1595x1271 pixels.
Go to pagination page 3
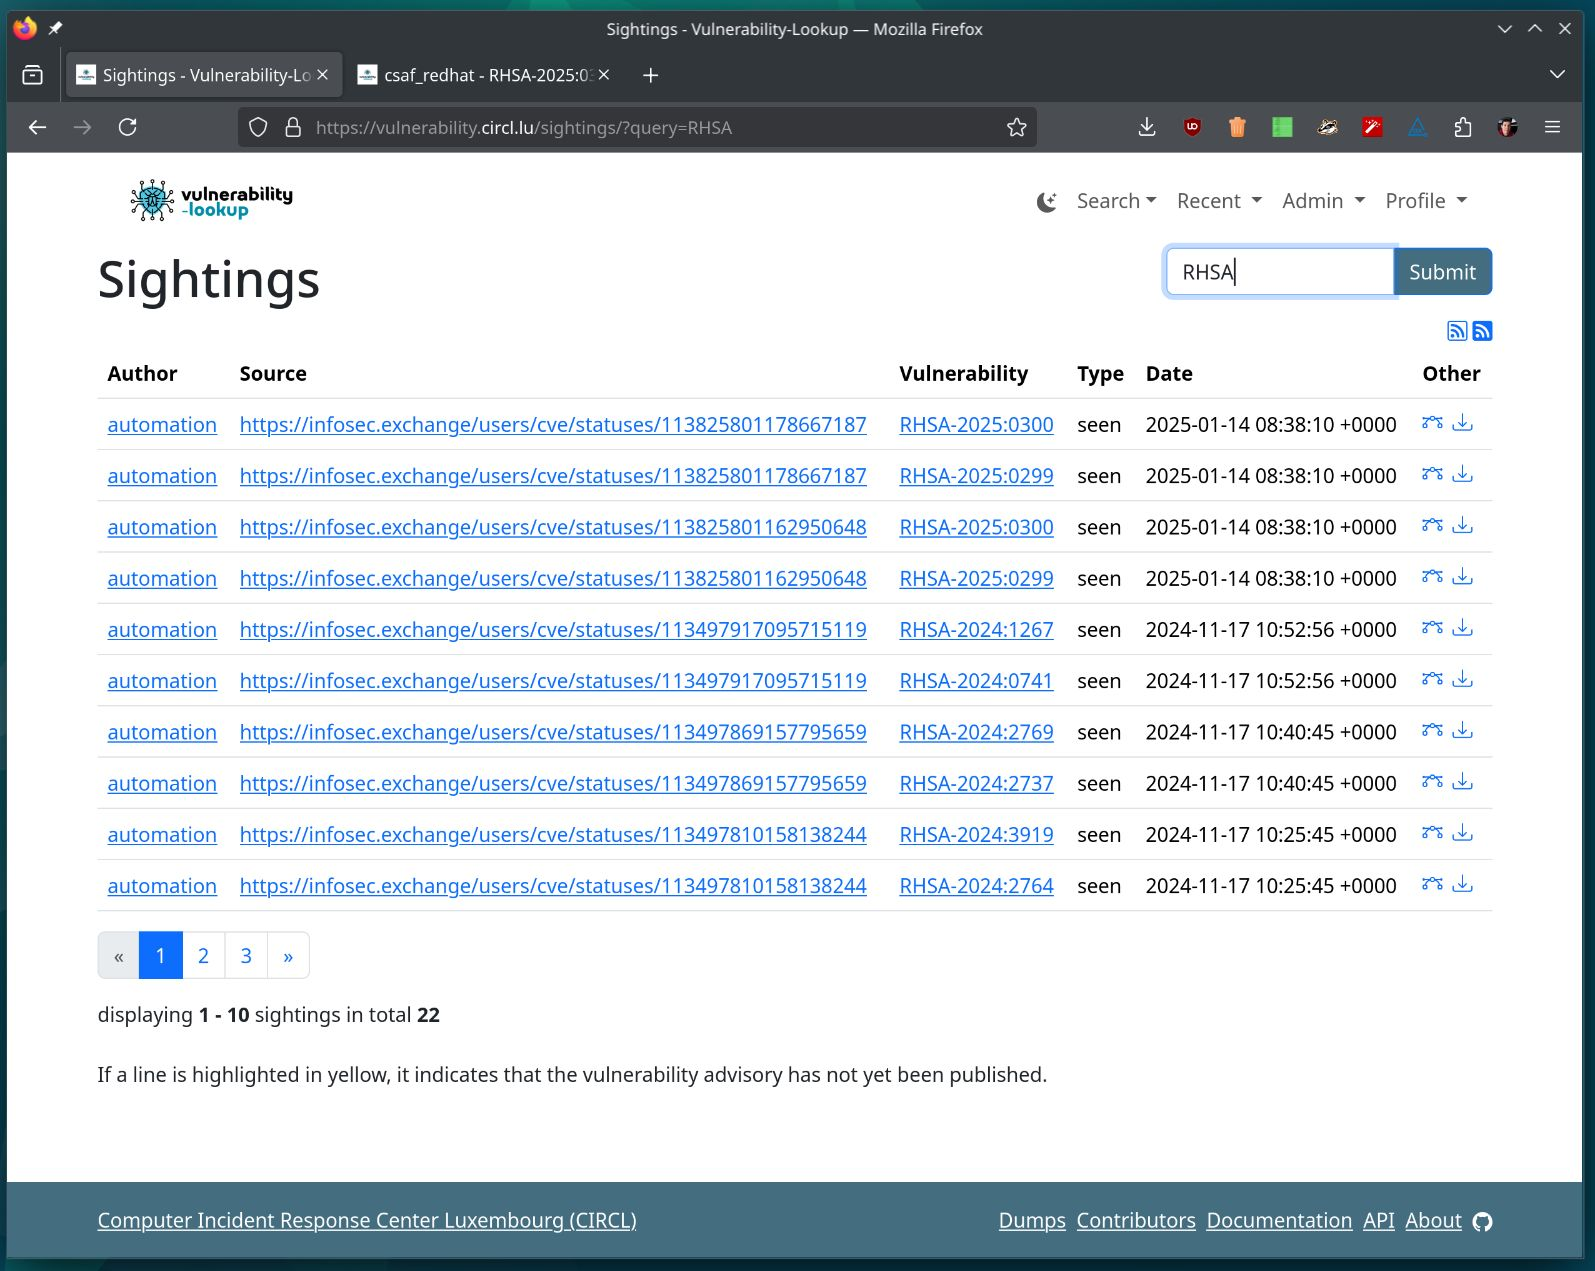coord(246,956)
